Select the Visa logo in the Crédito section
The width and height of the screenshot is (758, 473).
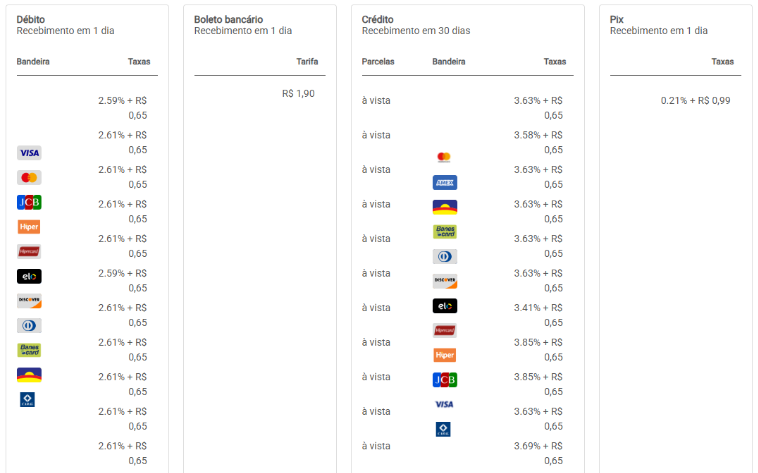point(444,404)
